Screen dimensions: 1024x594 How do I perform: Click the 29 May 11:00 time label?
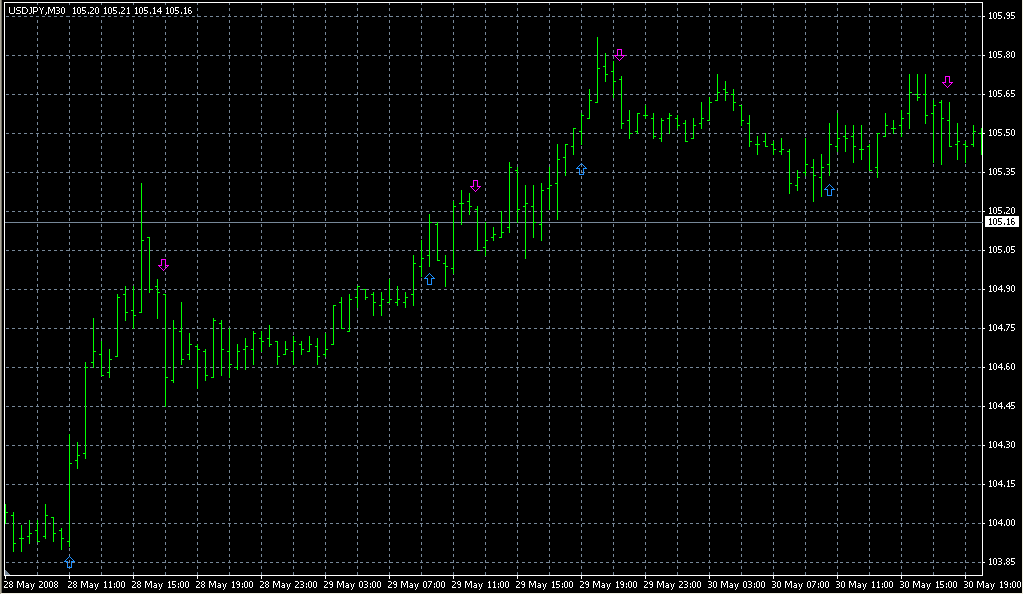pos(480,585)
